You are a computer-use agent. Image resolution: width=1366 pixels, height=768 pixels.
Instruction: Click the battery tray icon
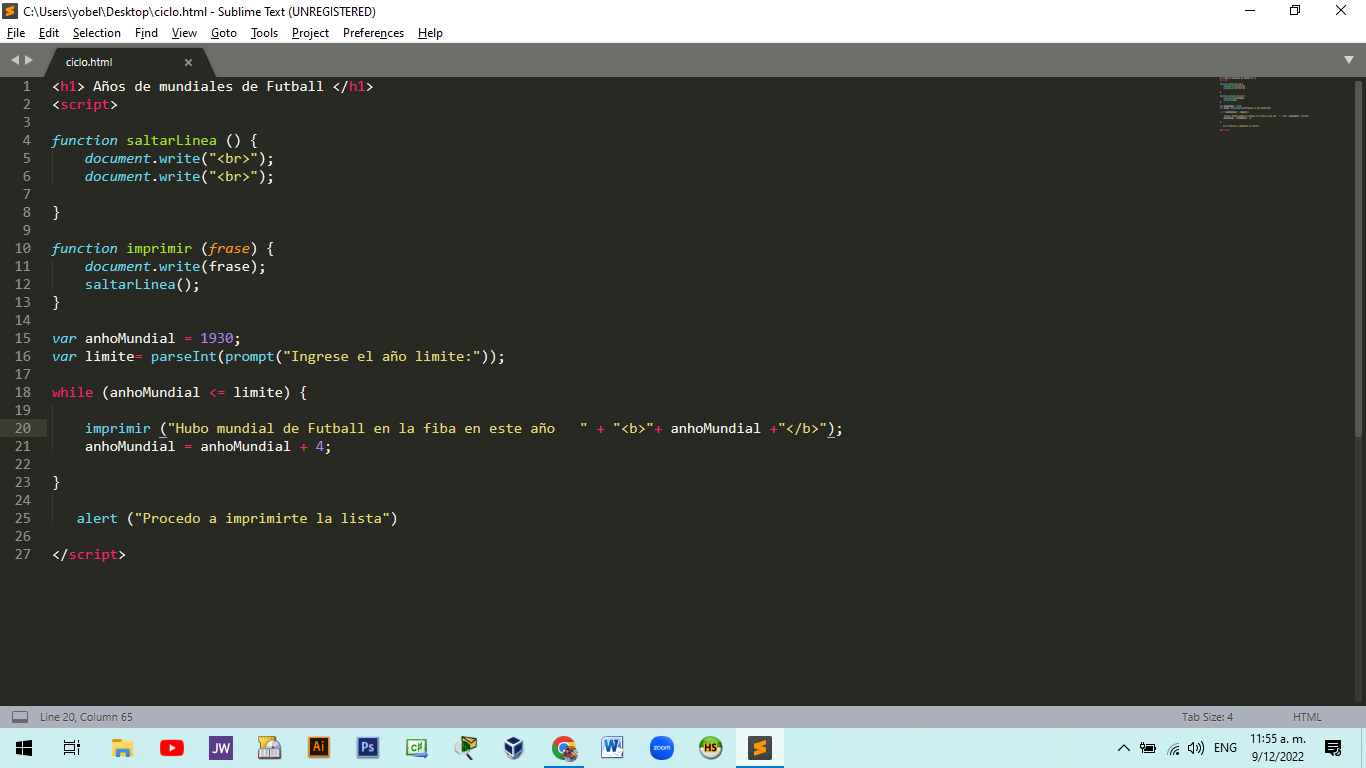(1148, 748)
